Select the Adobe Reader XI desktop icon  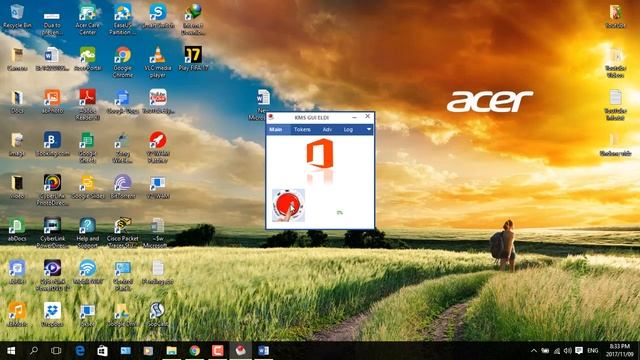tap(87, 104)
